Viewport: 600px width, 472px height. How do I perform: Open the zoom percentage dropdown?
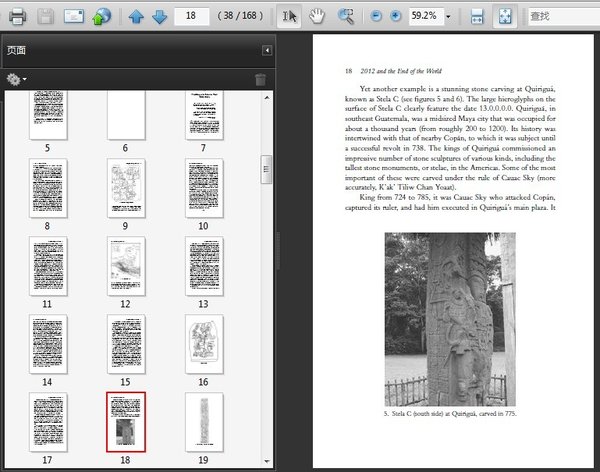tap(447, 17)
